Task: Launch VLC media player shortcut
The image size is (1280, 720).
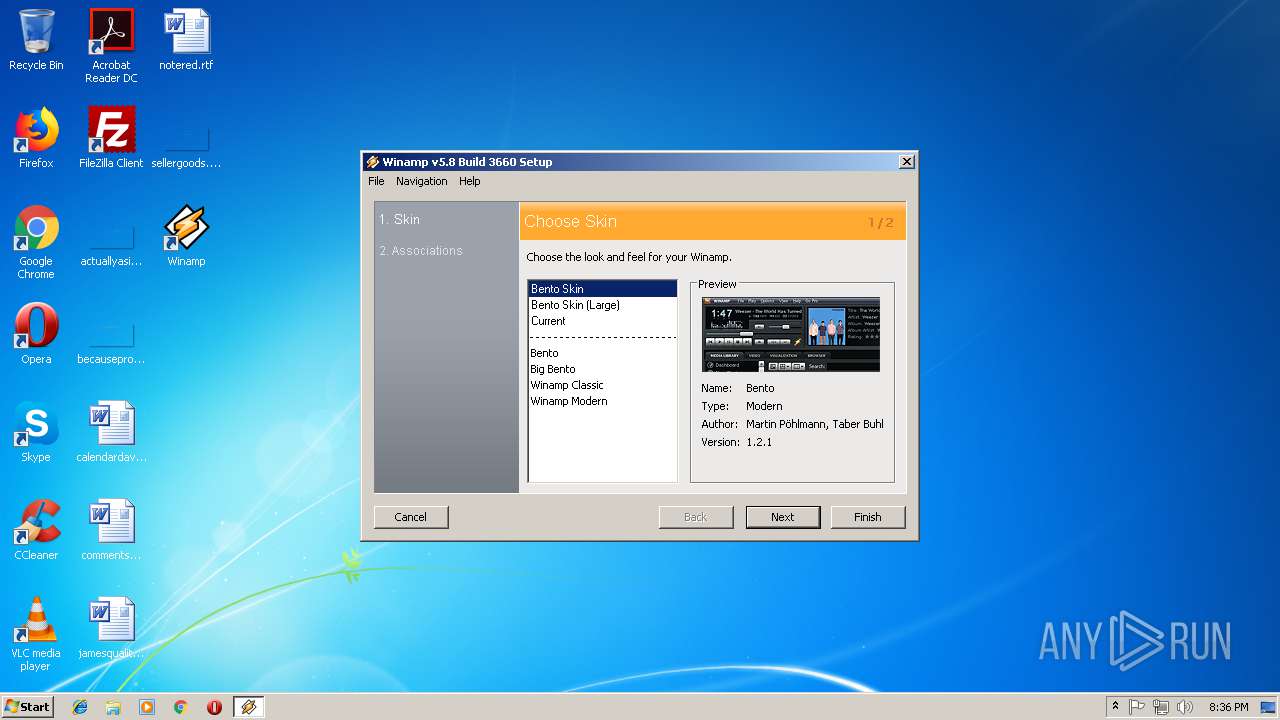Action: 36,634
